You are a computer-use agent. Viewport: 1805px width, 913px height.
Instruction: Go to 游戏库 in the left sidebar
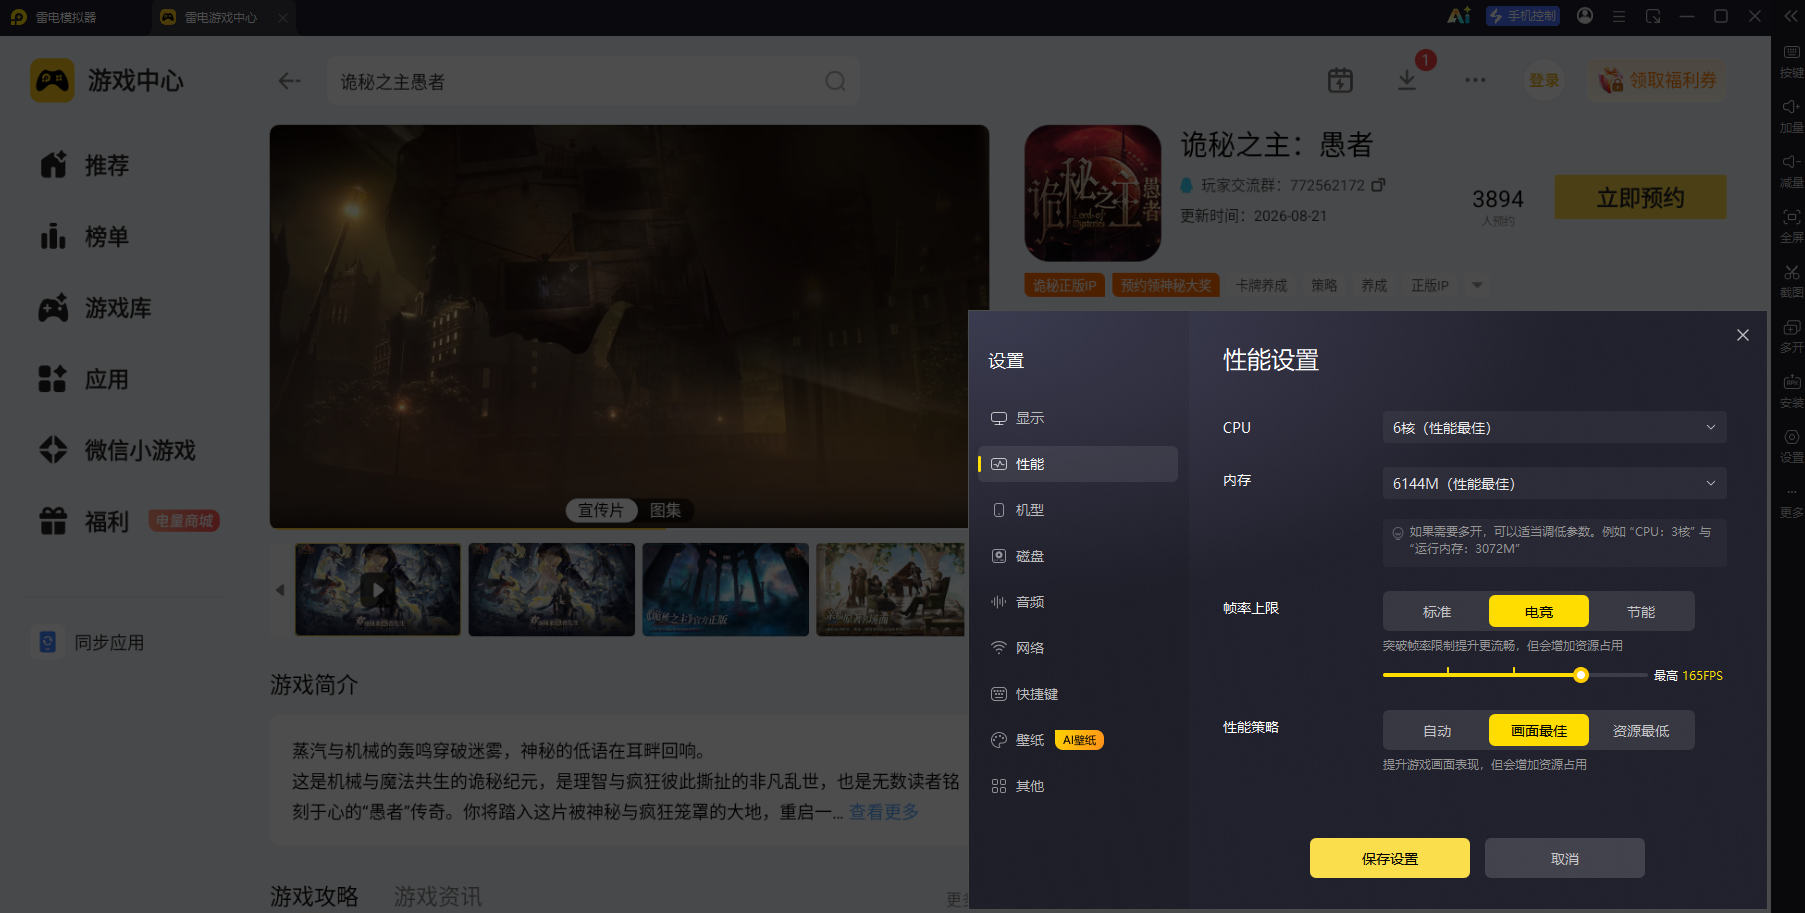pos(95,308)
